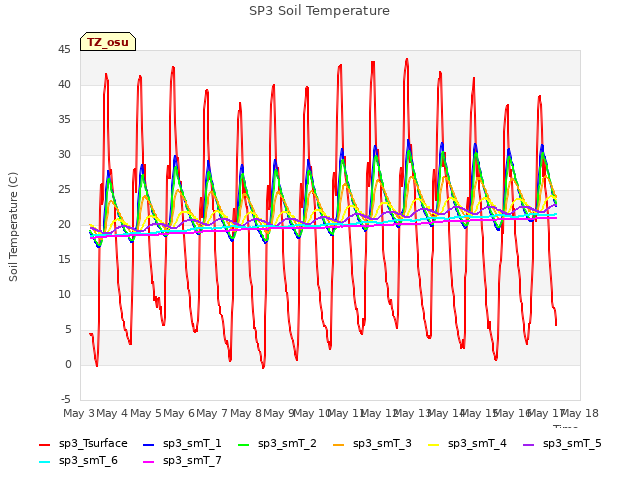Click the 20 y-axis tick label
The height and width of the screenshot is (480, 640).
click(64, 225)
